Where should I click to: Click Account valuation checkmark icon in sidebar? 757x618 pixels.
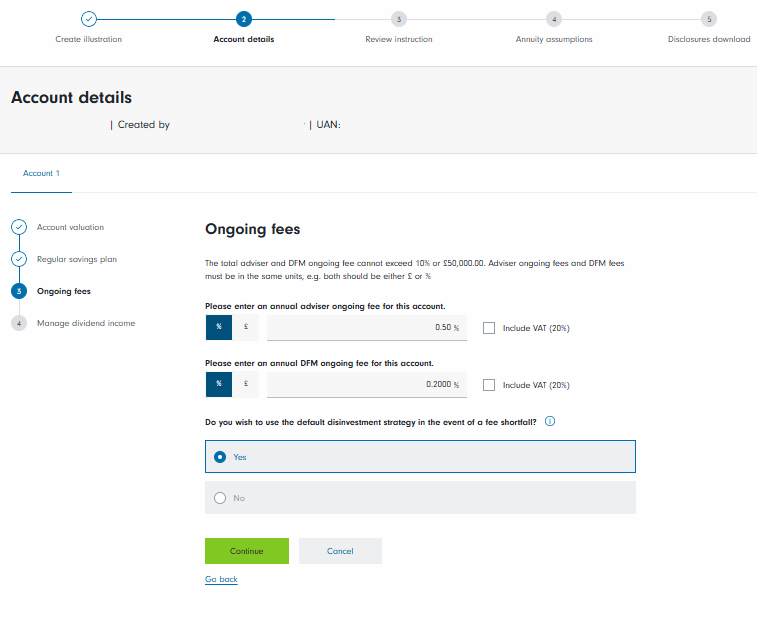point(19,227)
